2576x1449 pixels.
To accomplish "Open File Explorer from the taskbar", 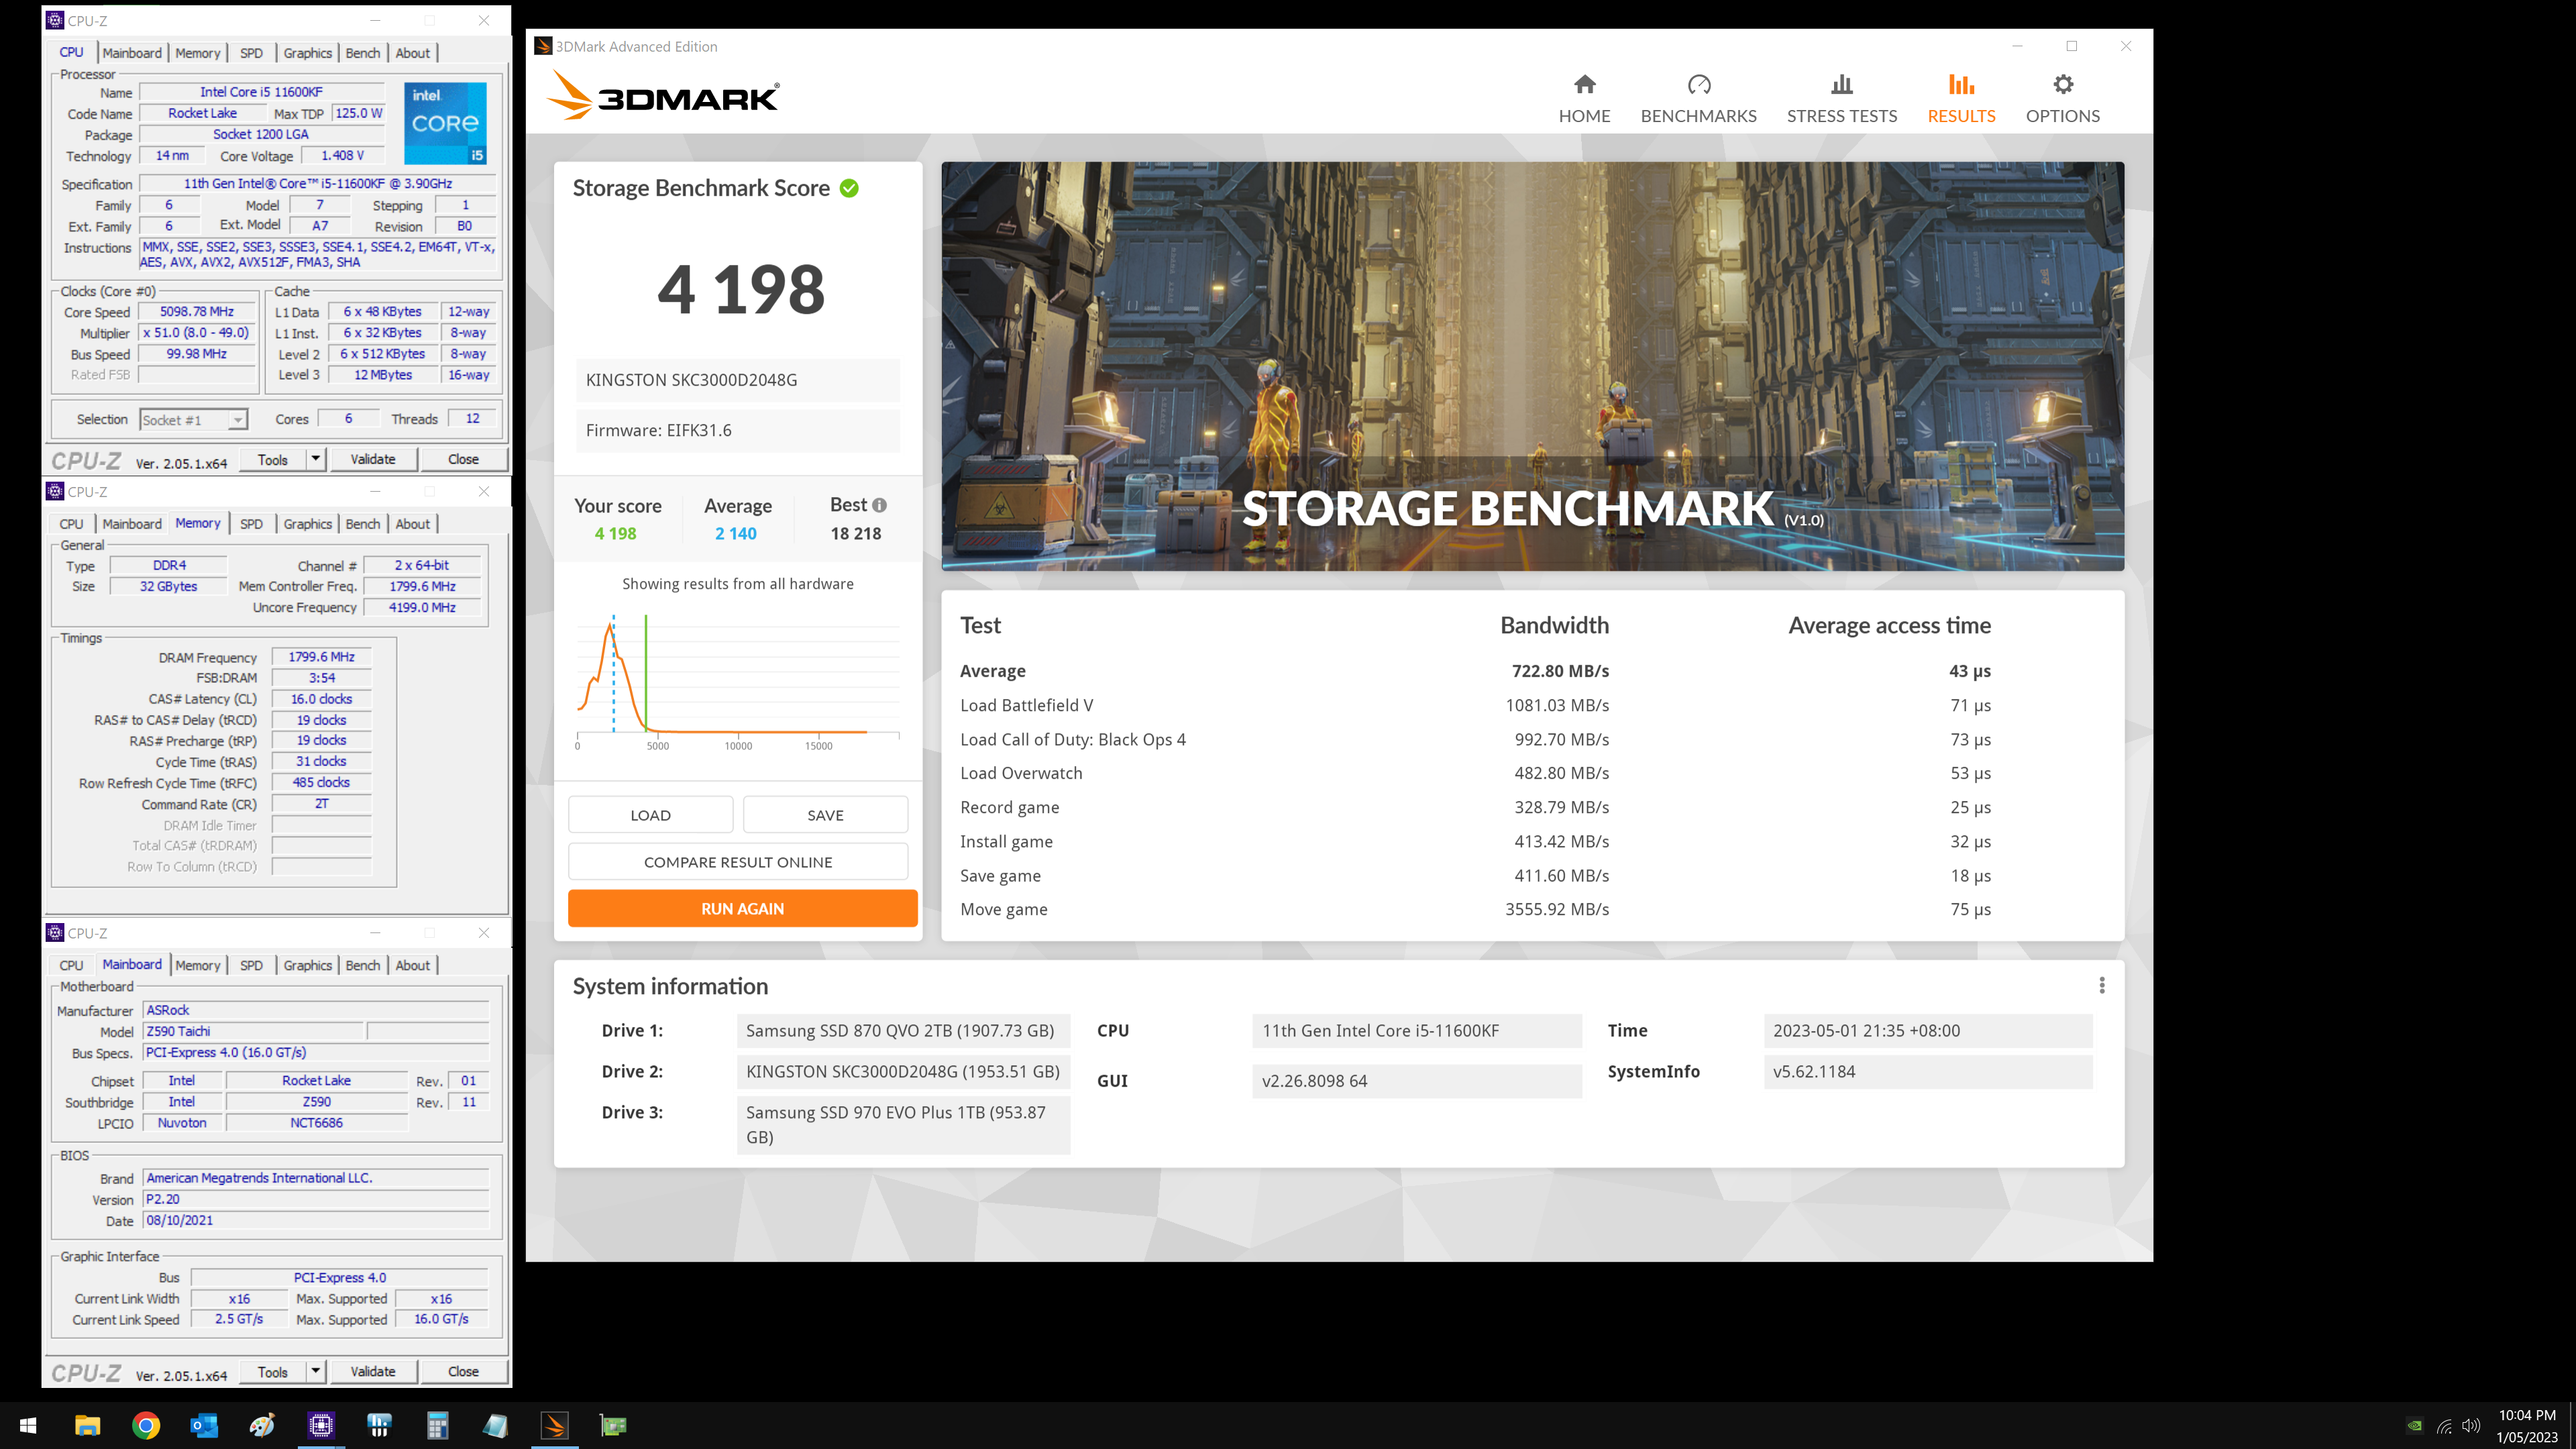I will coord(87,1425).
